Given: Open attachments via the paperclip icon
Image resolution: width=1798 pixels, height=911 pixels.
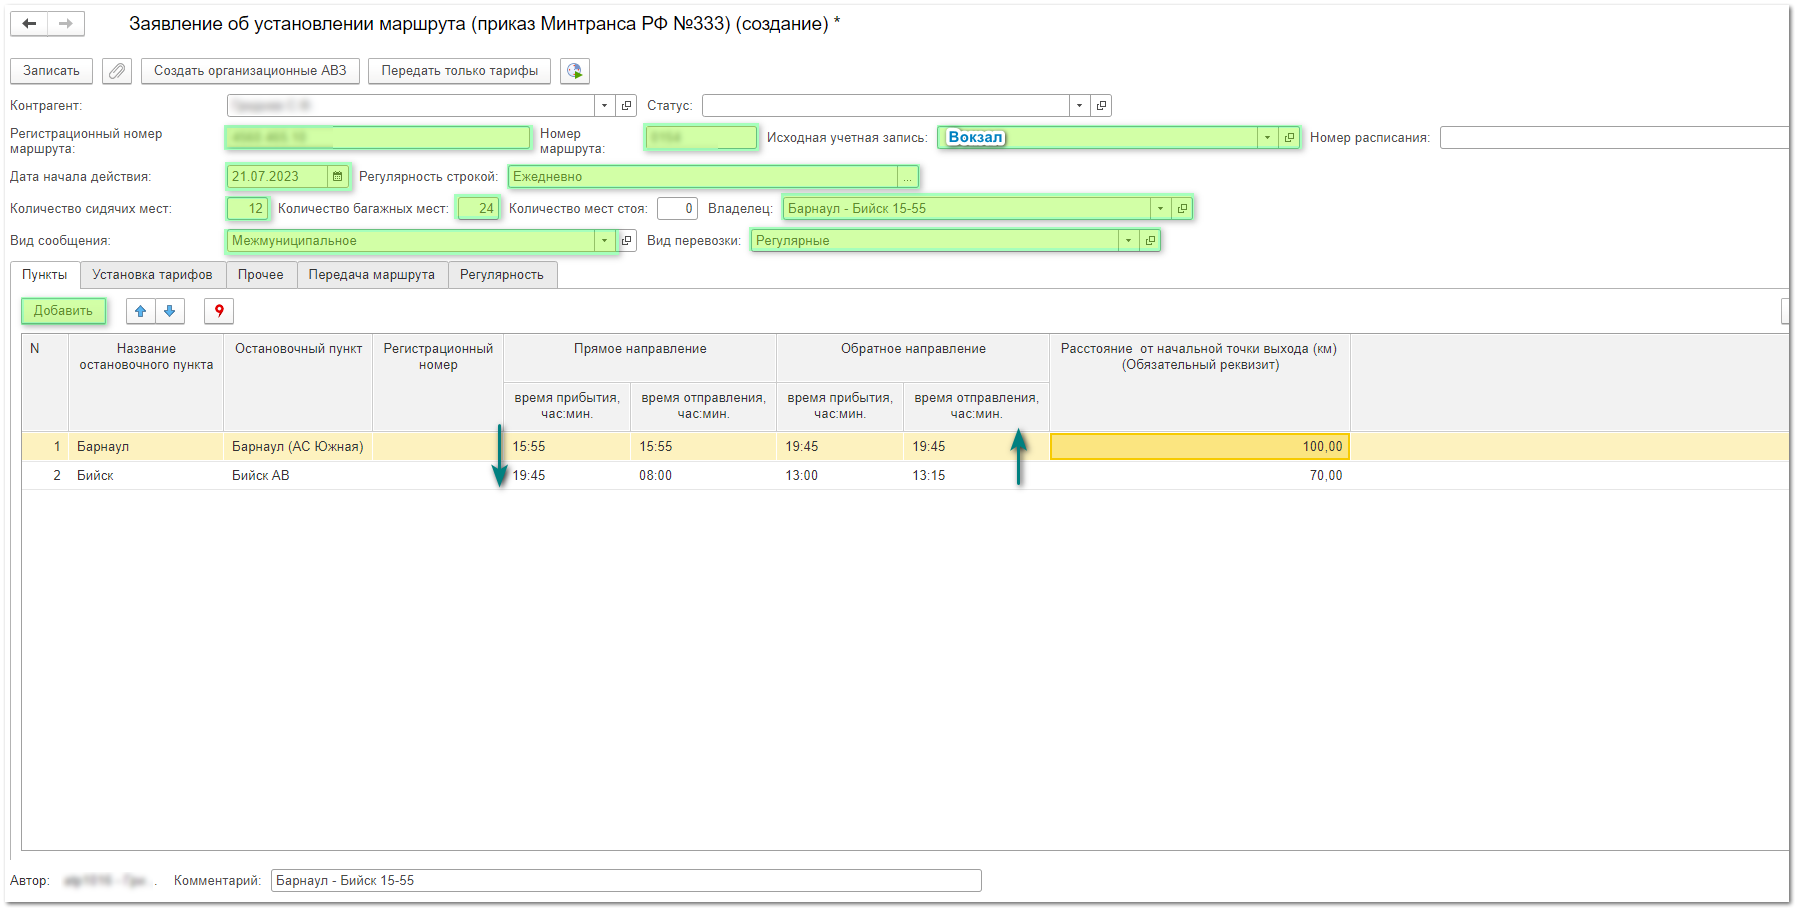Looking at the screenshot, I should click(x=117, y=71).
